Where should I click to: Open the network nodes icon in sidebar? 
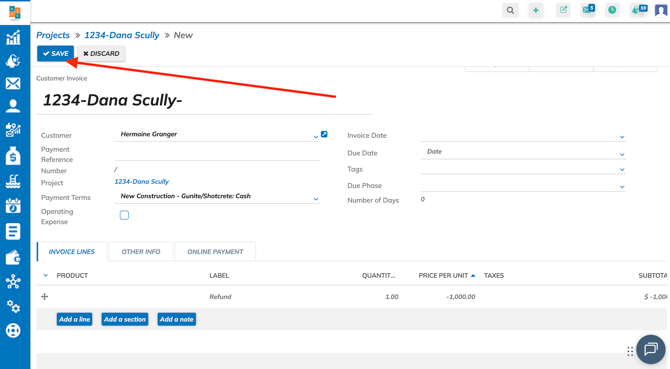pos(13,282)
